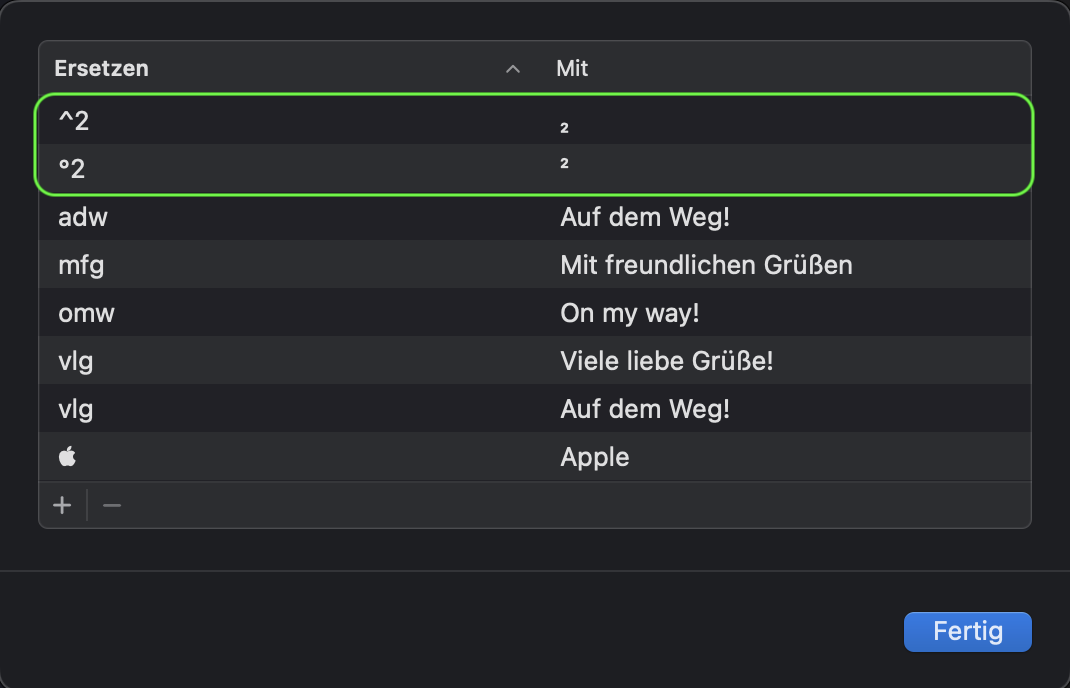Click the superscript replacement for °2
Image resolution: width=1070 pixels, height=688 pixels.
point(565,164)
